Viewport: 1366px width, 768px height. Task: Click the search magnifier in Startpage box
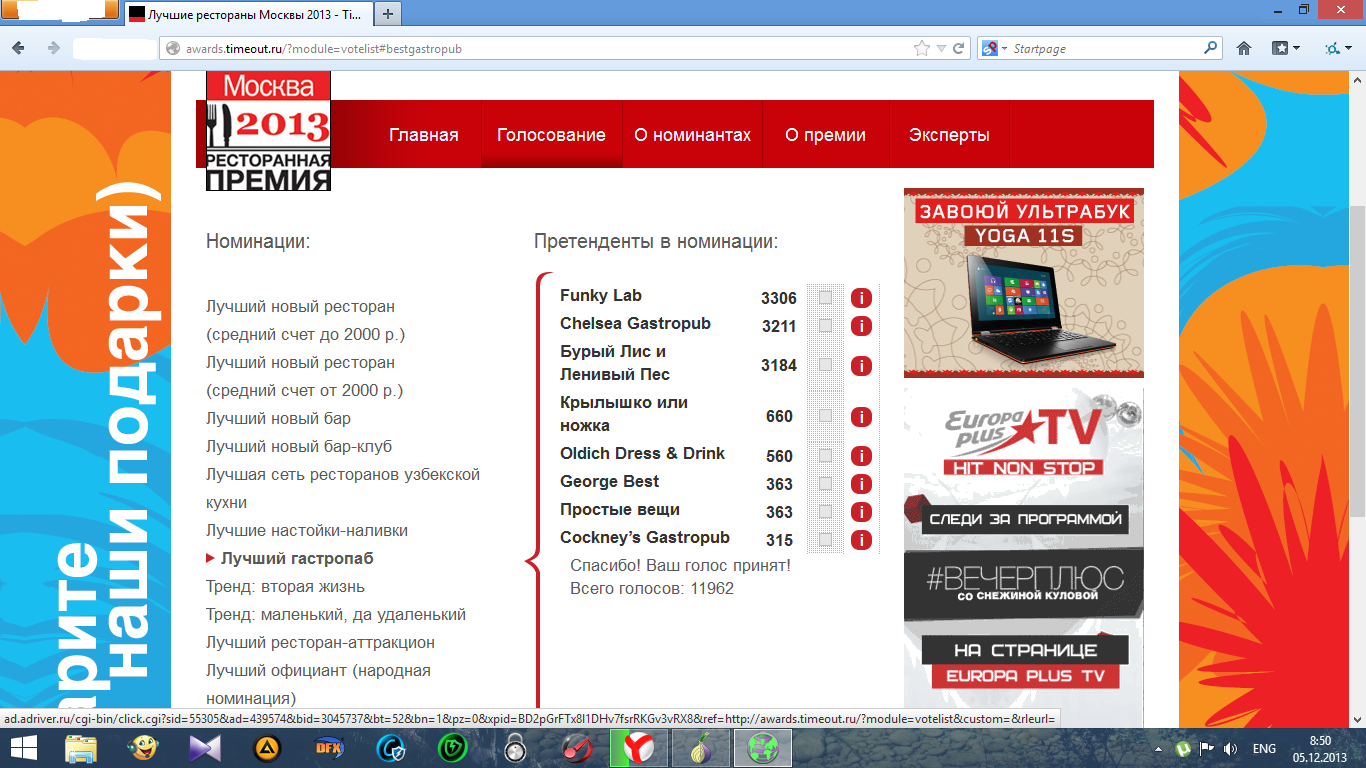click(1211, 48)
